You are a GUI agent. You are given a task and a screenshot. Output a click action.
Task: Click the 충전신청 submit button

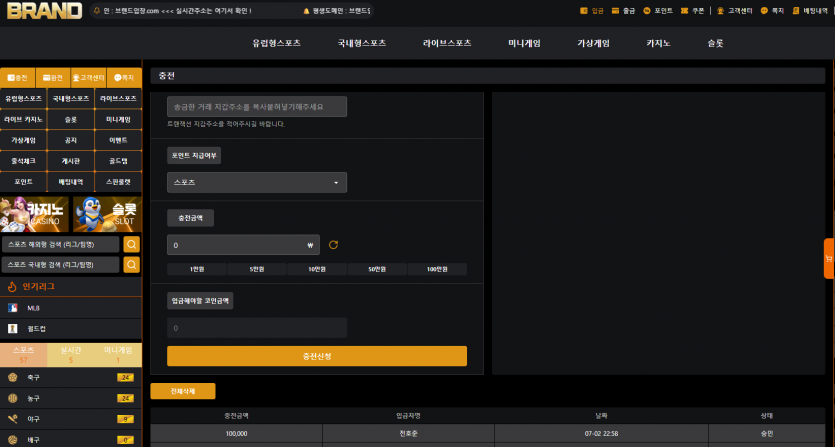(317, 356)
